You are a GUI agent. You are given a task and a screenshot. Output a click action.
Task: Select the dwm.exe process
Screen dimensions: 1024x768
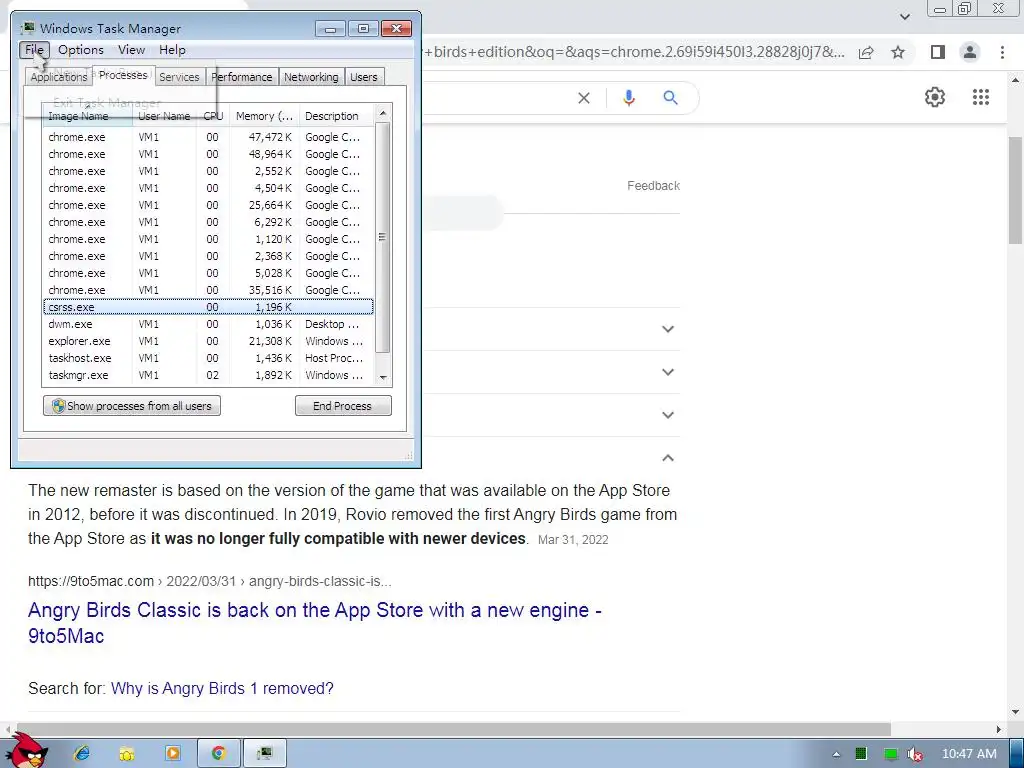tap(208, 324)
